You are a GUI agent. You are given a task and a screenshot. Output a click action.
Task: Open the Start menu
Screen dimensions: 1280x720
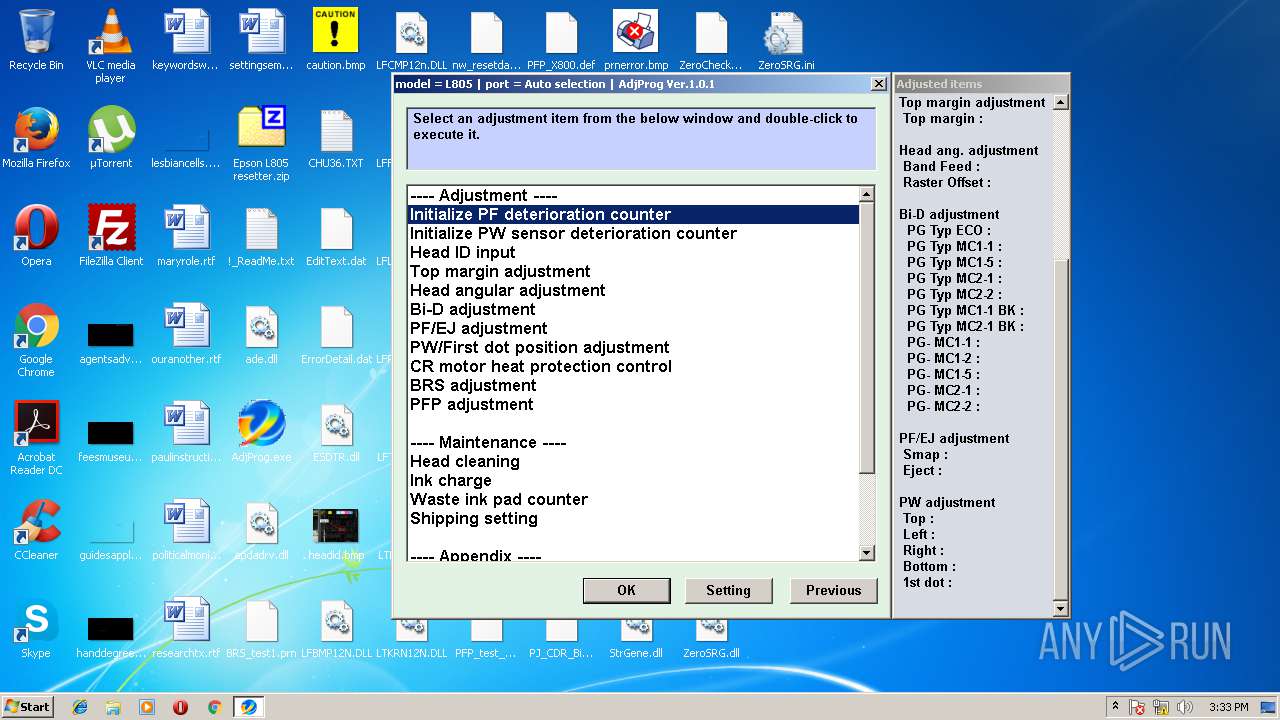(28, 707)
